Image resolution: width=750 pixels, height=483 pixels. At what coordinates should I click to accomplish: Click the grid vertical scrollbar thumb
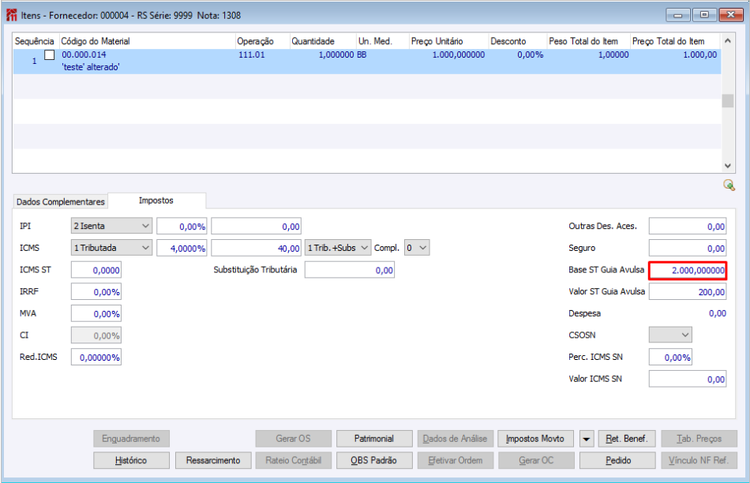pyautogui.click(x=728, y=101)
